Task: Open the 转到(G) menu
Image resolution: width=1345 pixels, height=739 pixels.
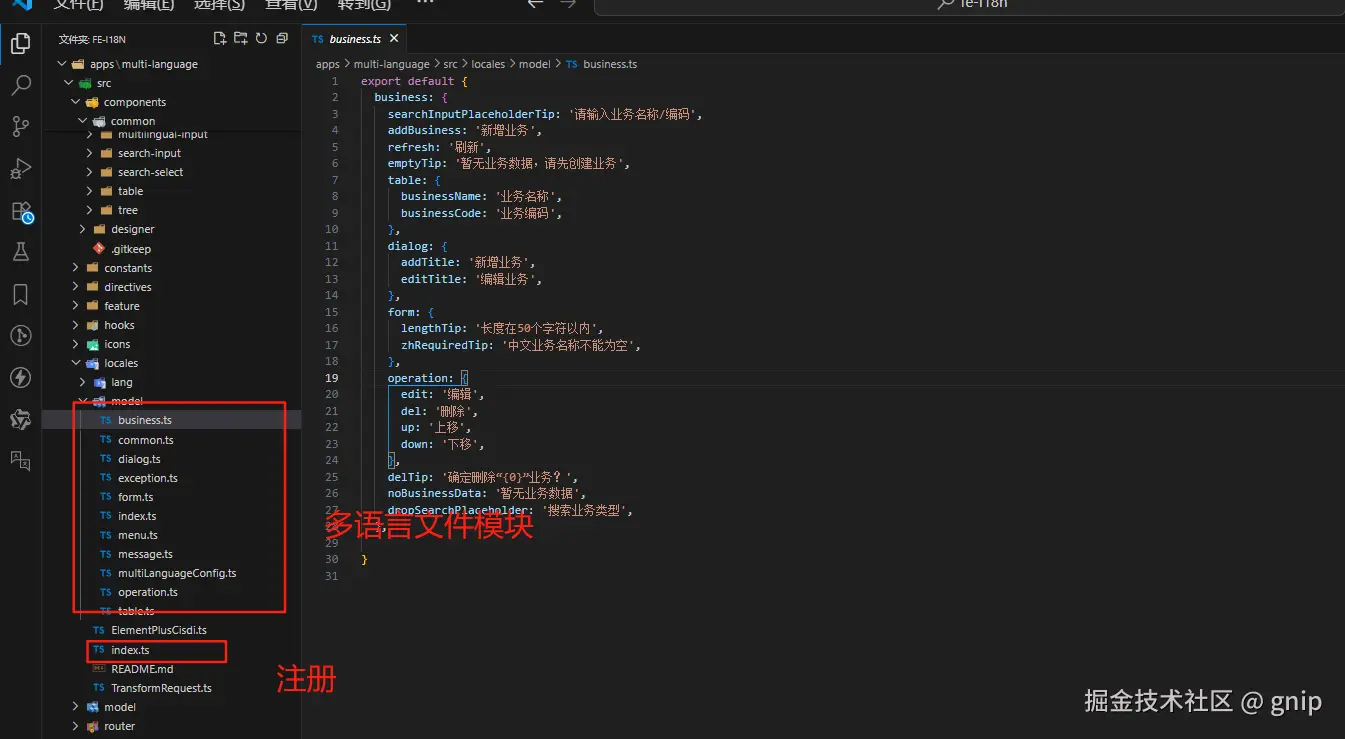Action: (x=364, y=5)
